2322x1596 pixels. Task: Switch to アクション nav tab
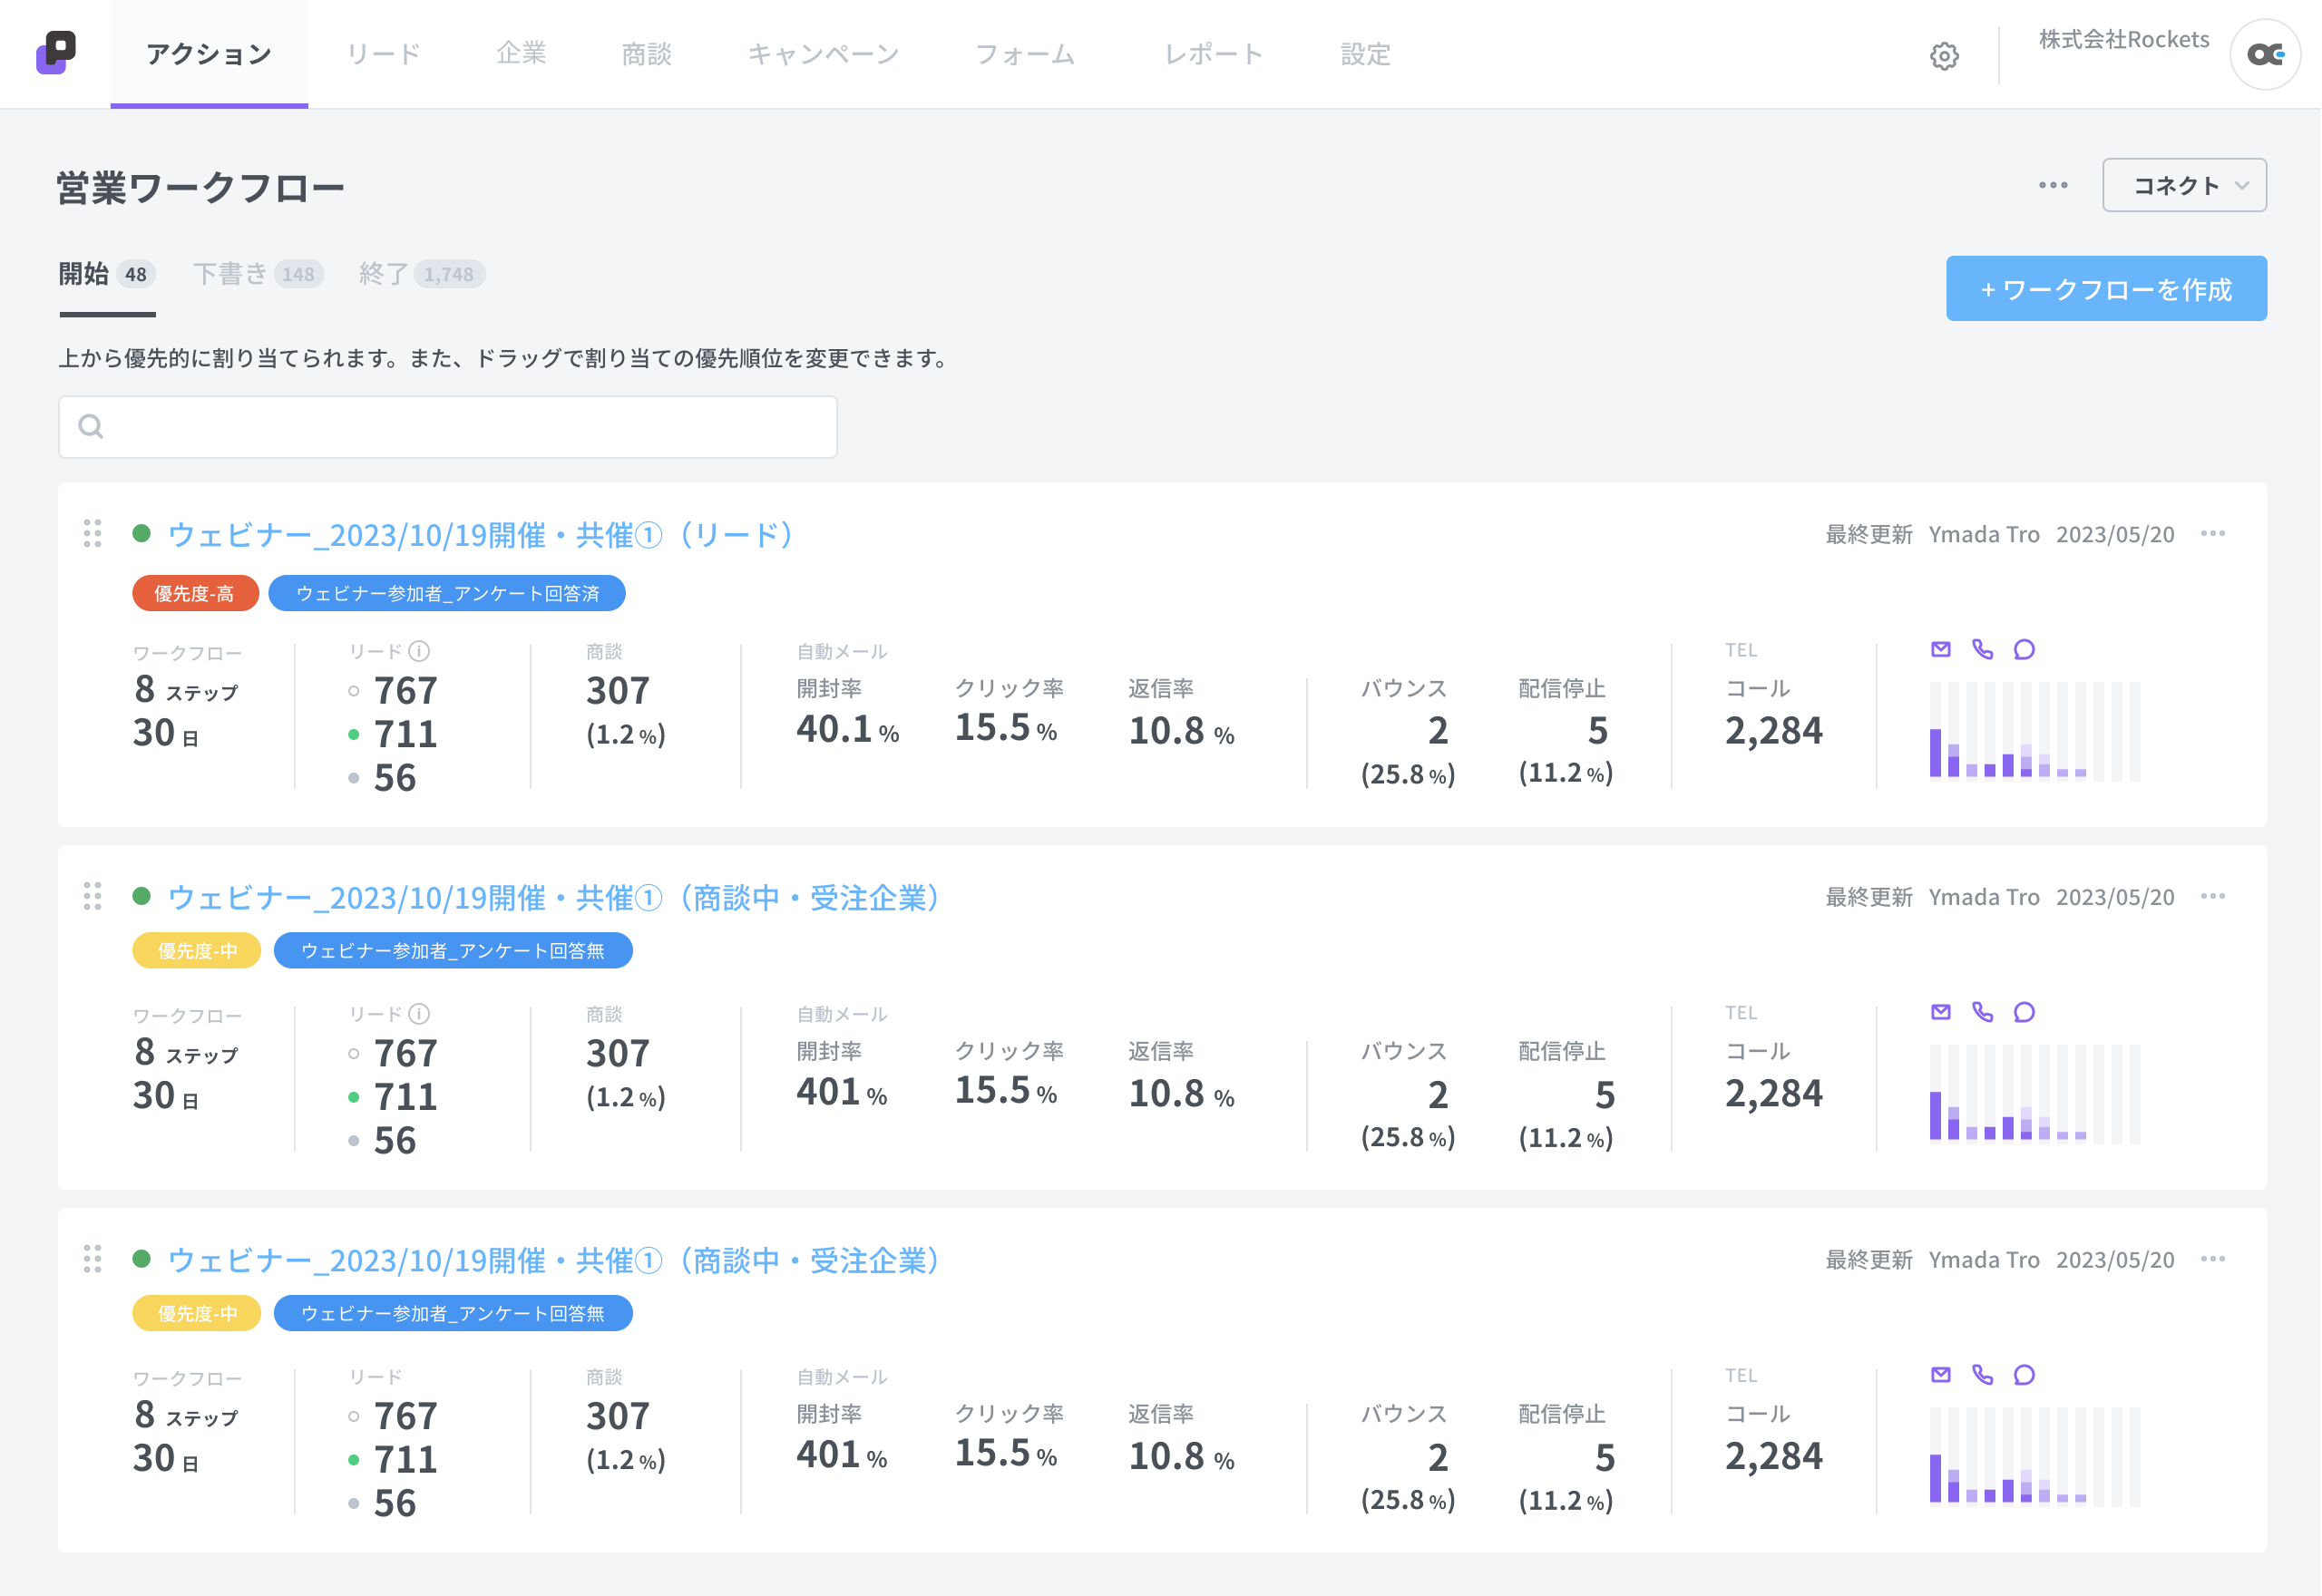click(209, 54)
